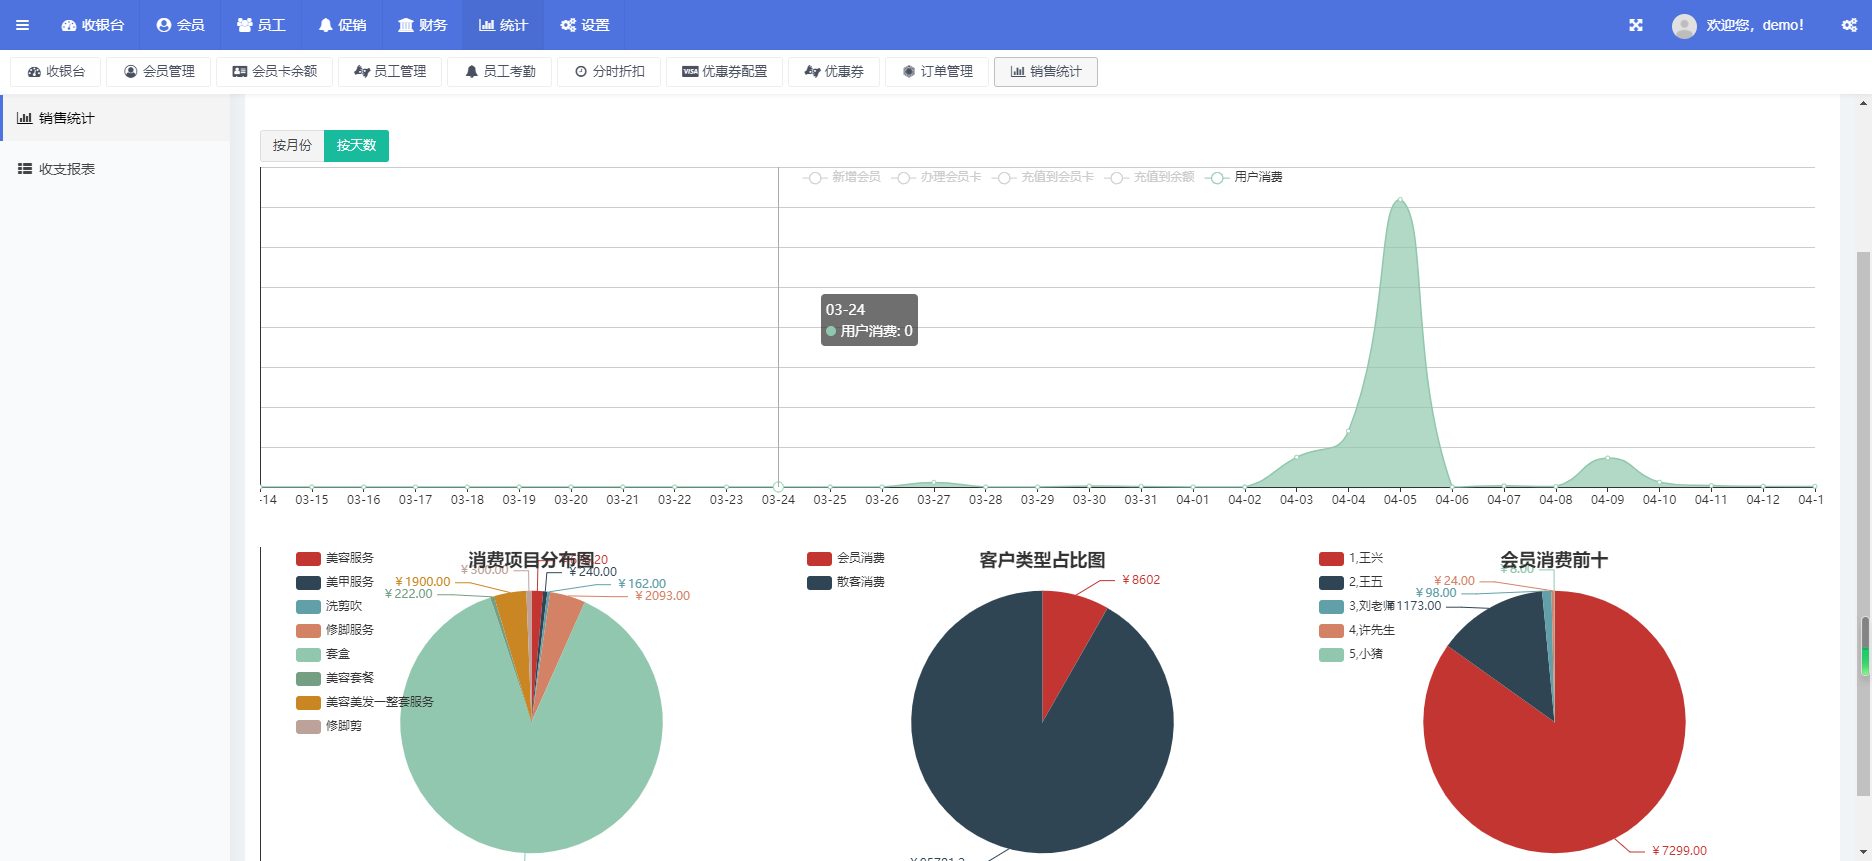Click the card icon on 会员卡余额 tab
This screenshot has width=1872, height=861.
pyautogui.click(x=240, y=72)
